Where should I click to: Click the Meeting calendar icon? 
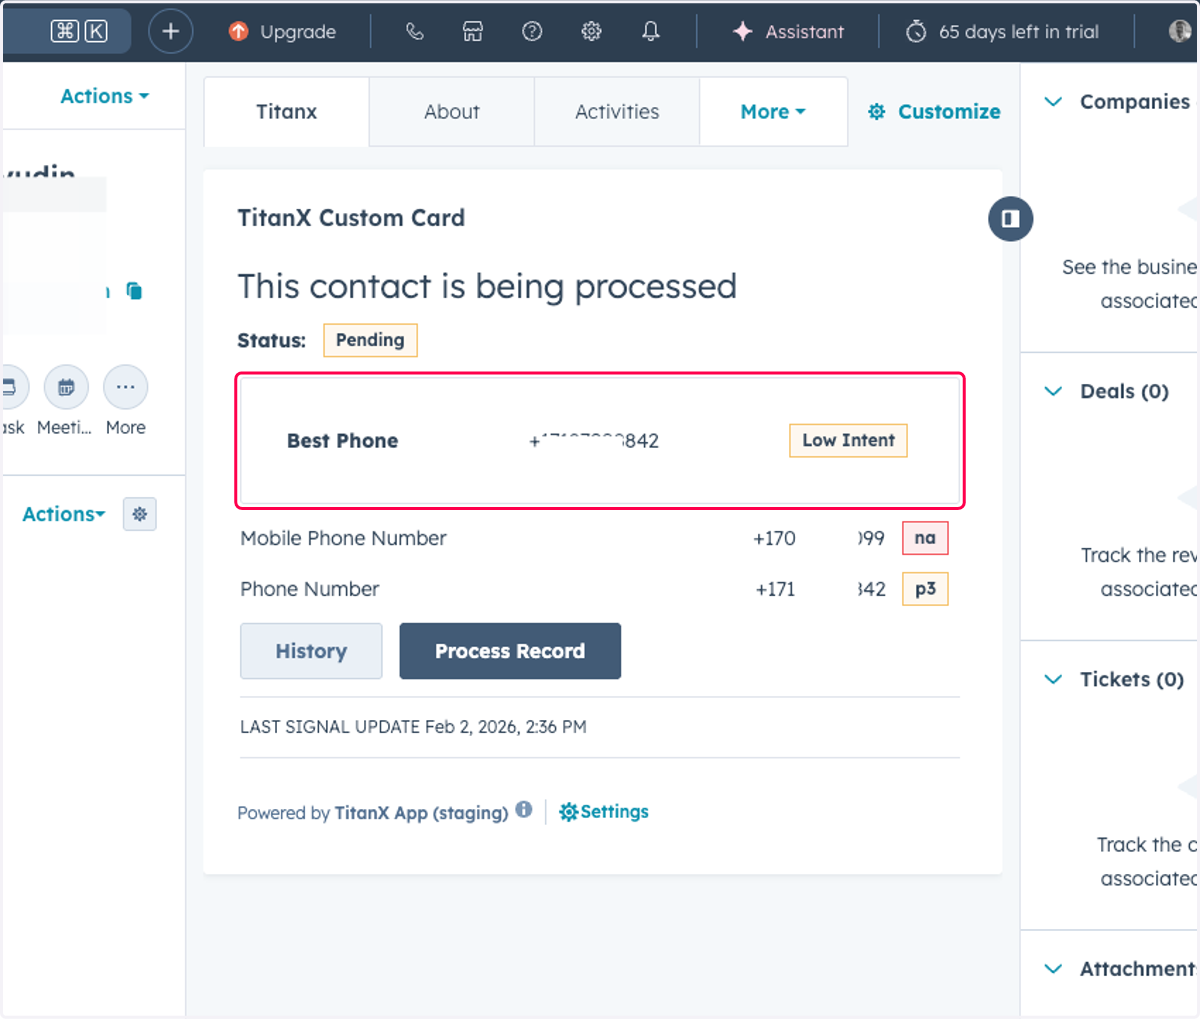click(66, 387)
